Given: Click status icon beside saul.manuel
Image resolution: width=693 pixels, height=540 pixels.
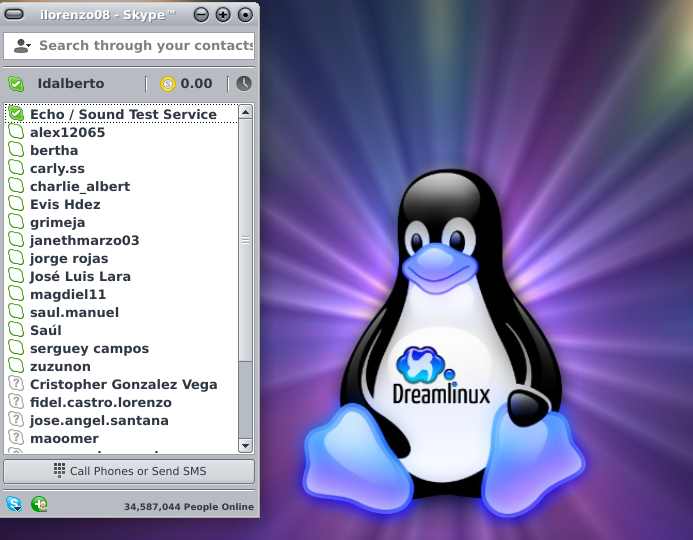Looking at the screenshot, I should coord(16,312).
